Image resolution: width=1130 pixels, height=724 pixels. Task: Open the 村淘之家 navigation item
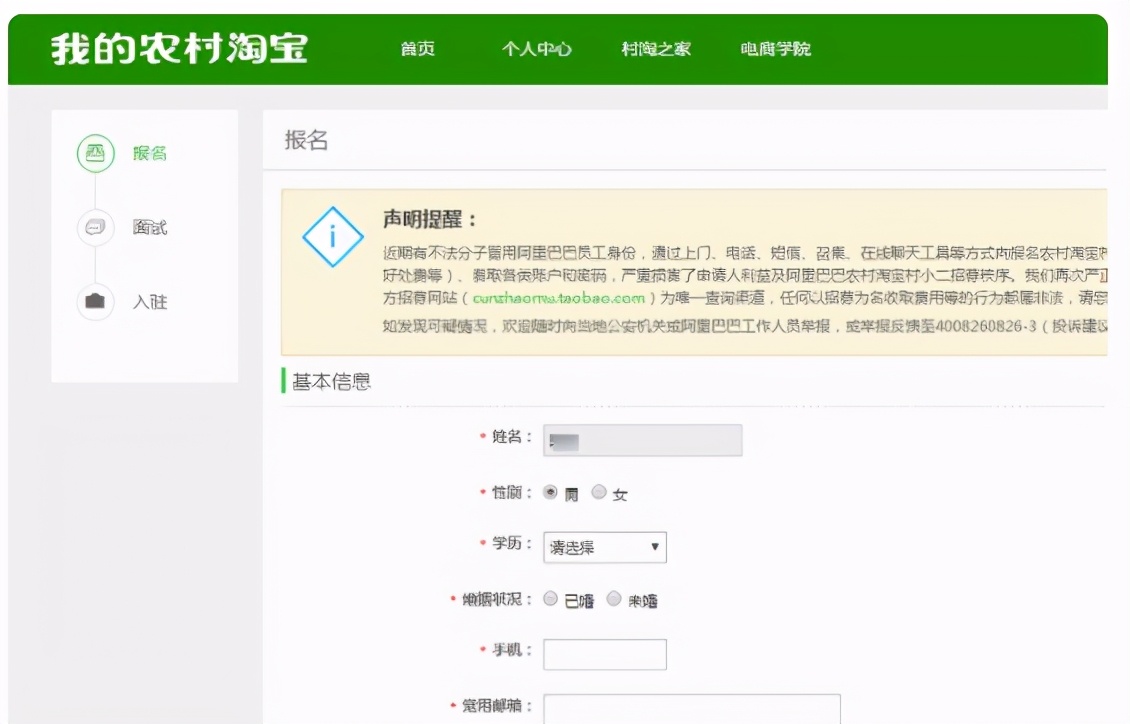pyautogui.click(x=656, y=49)
